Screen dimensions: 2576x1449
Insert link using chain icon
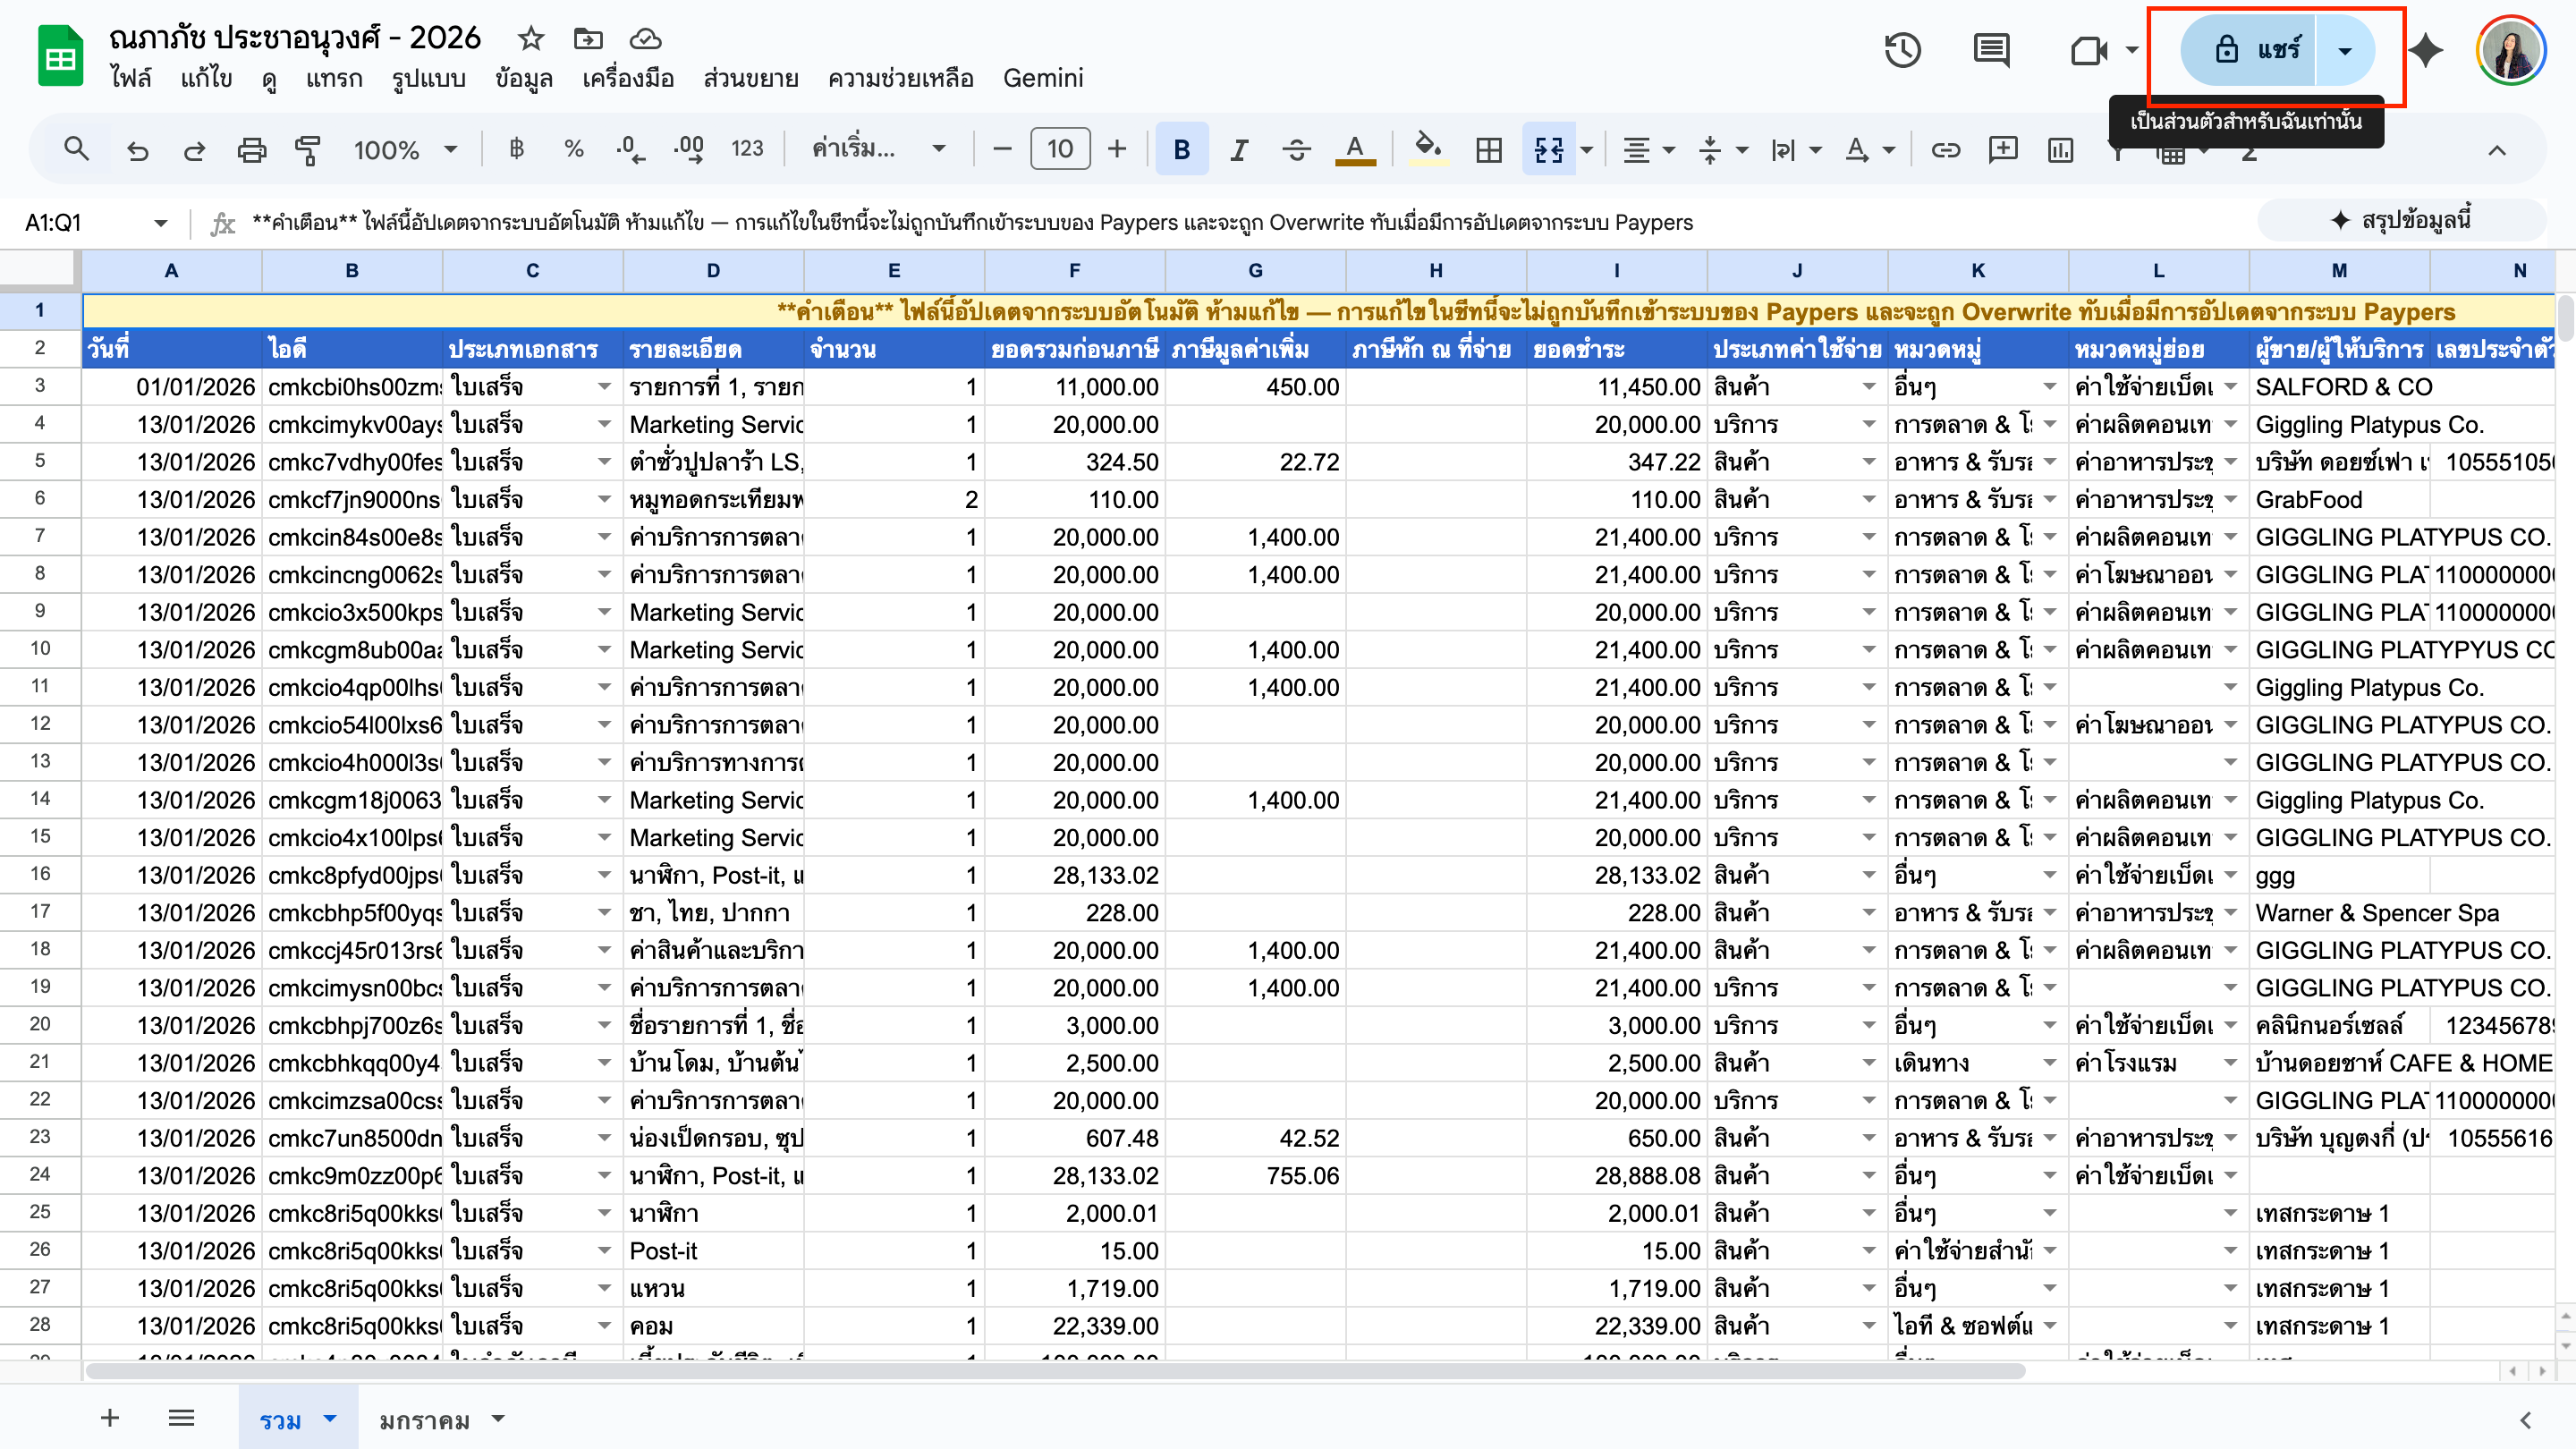[x=1945, y=150]
